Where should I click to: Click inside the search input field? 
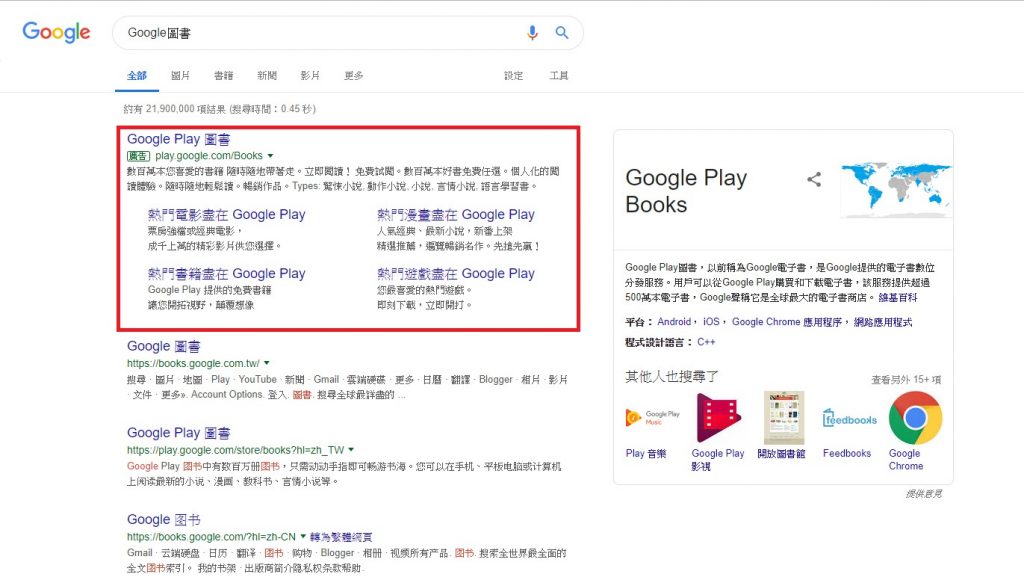click(x=300, y=32)
